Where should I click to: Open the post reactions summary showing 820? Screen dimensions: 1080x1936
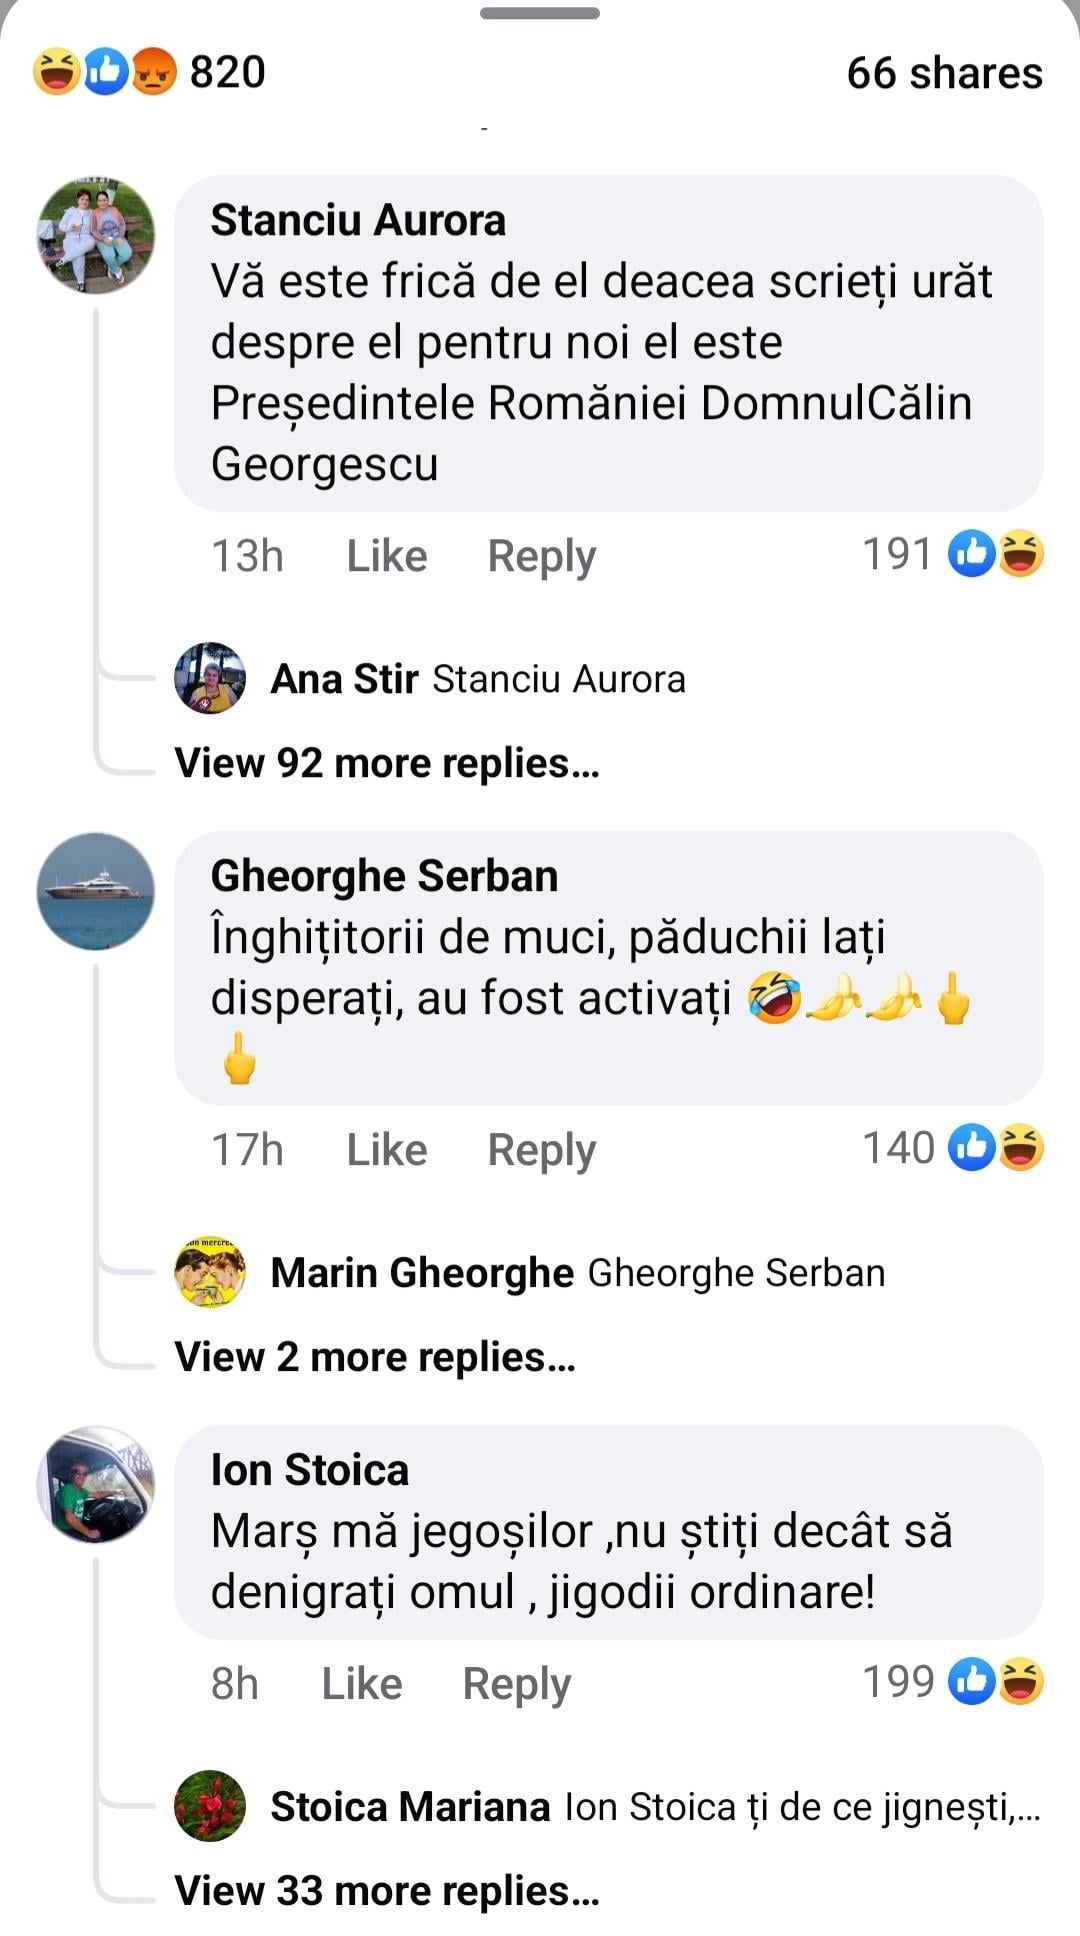click(x=150, y=72)
